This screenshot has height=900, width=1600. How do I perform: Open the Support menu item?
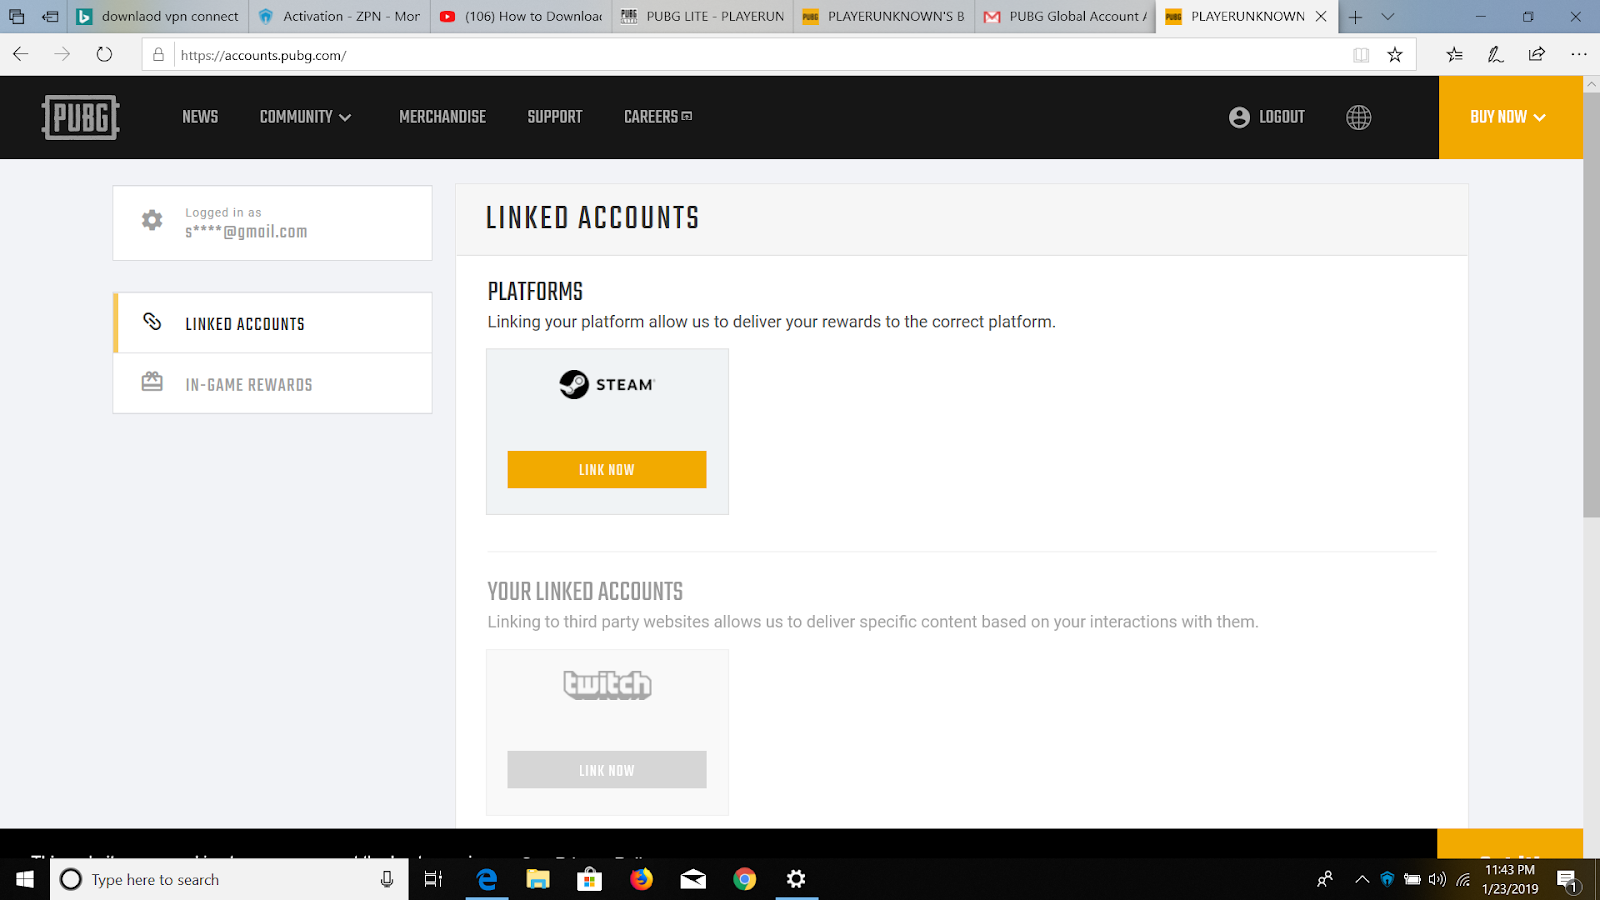(555, 117)
